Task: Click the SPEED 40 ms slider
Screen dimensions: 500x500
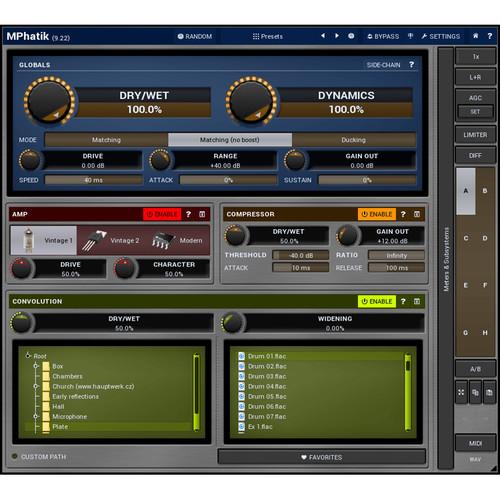Action: coord(93,180)
